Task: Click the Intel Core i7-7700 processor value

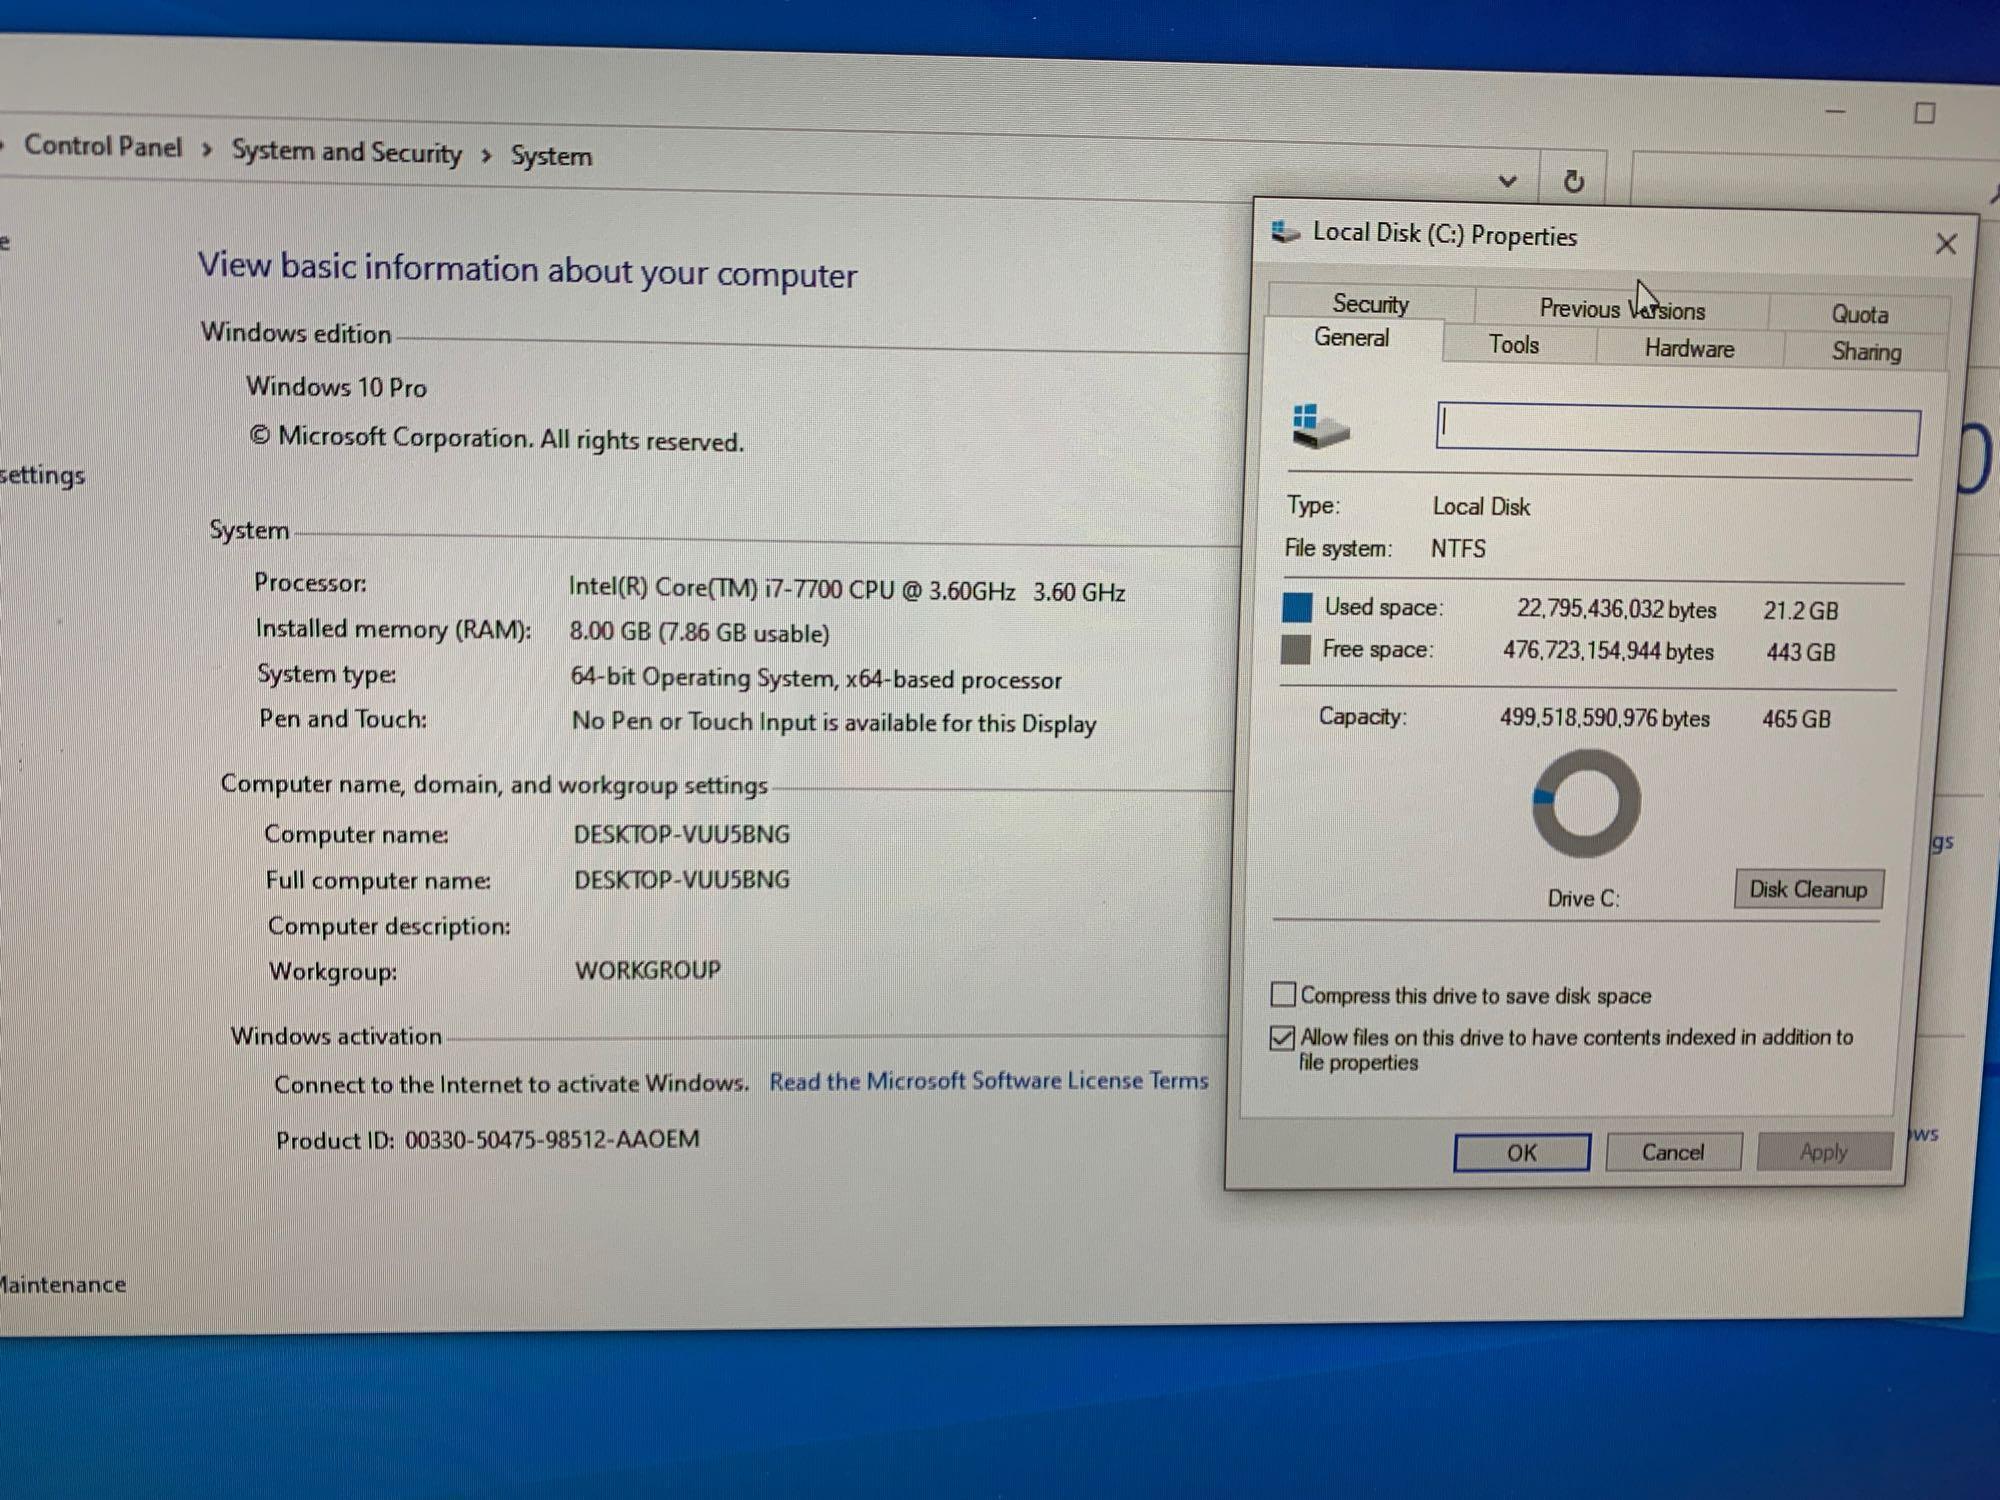Action: coord(846,590)
